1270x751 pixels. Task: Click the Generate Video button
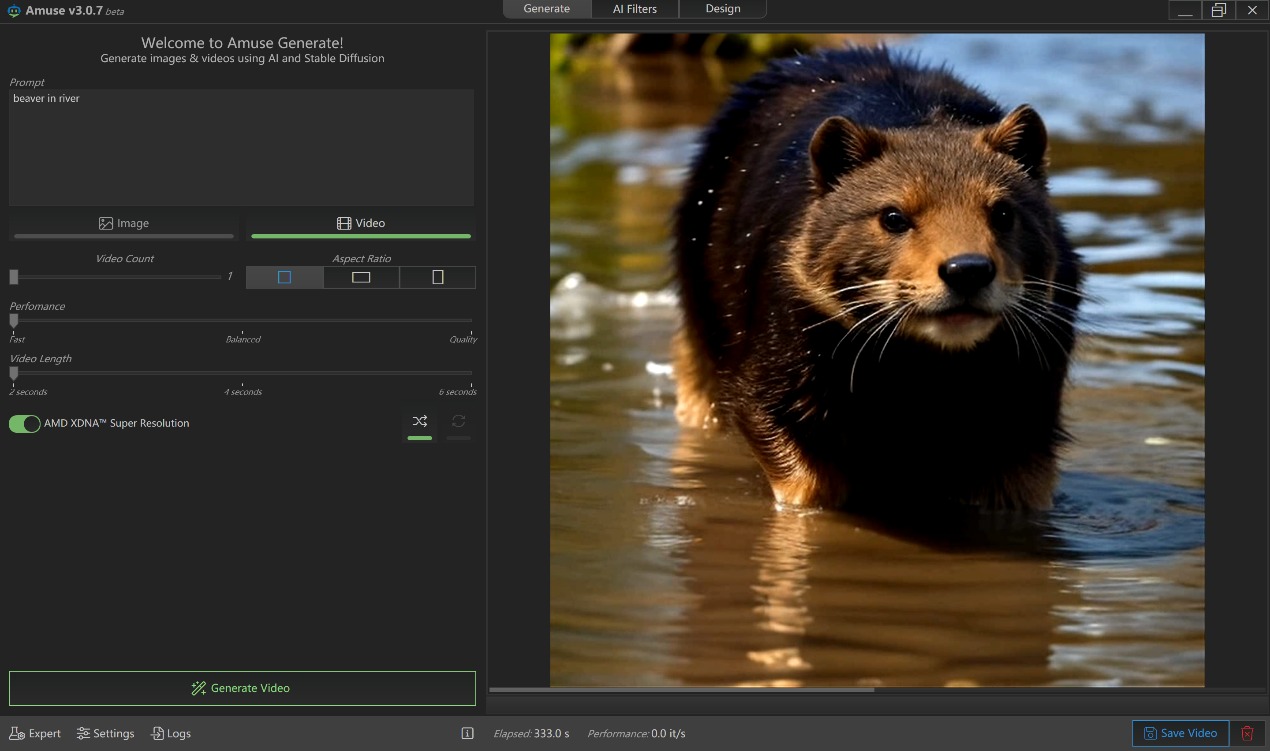click(242, 688)
